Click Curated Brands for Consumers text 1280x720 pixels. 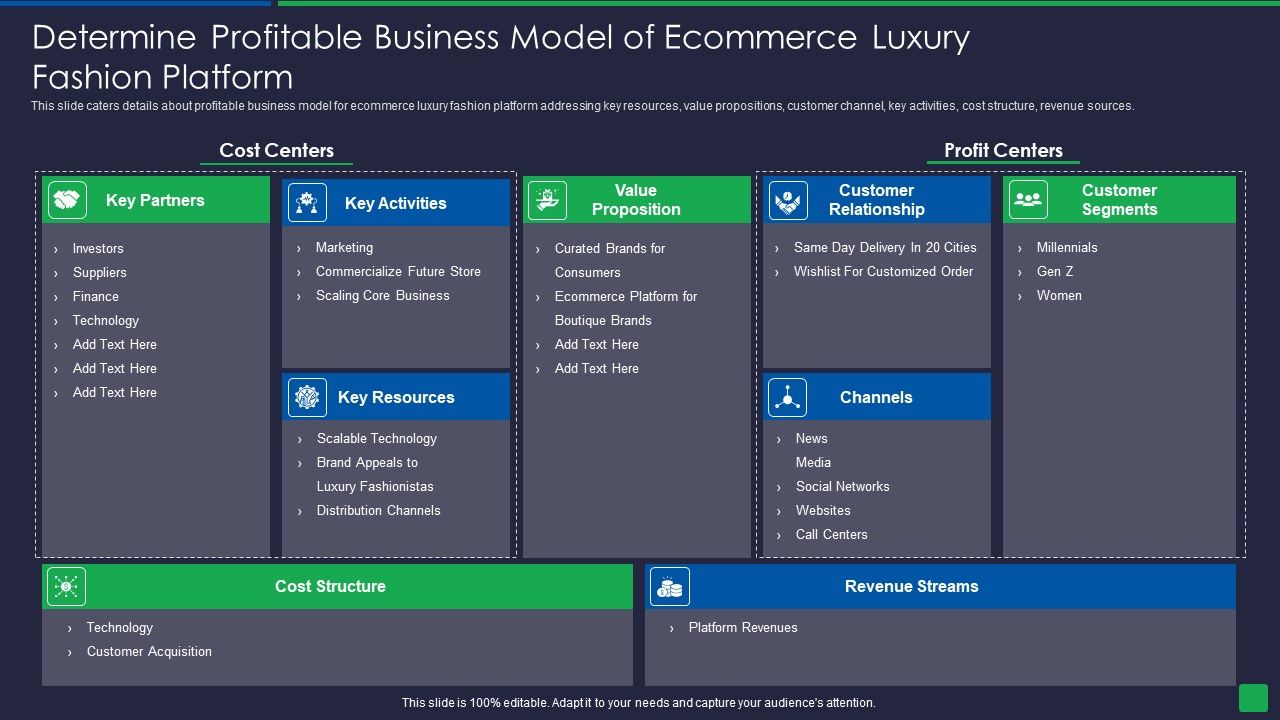[x=610, y=260]
